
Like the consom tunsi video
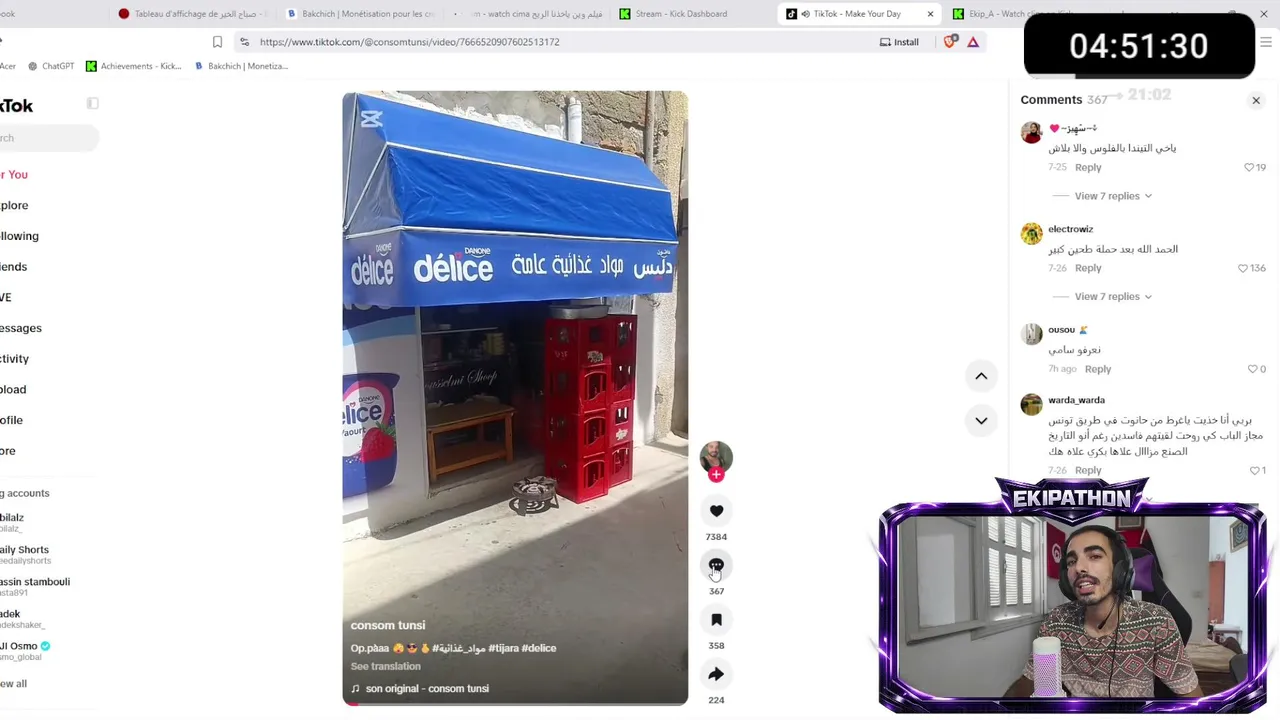(x=716, y=511)
